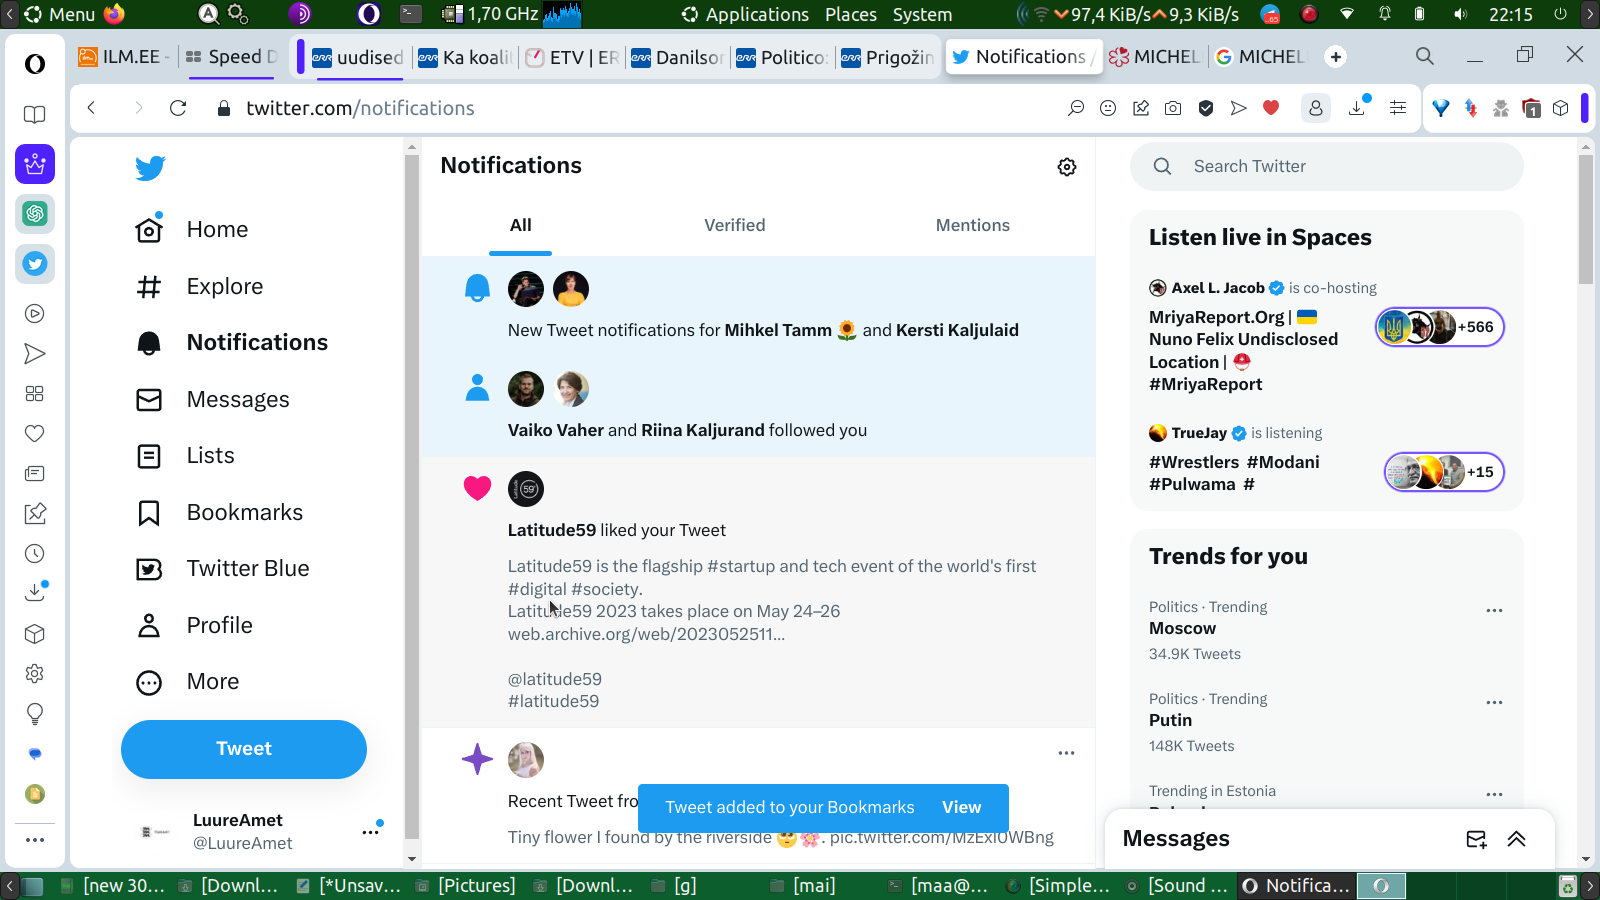Switch to the Verified tab
Screen dimensions: 1600x900
(735, 226)
